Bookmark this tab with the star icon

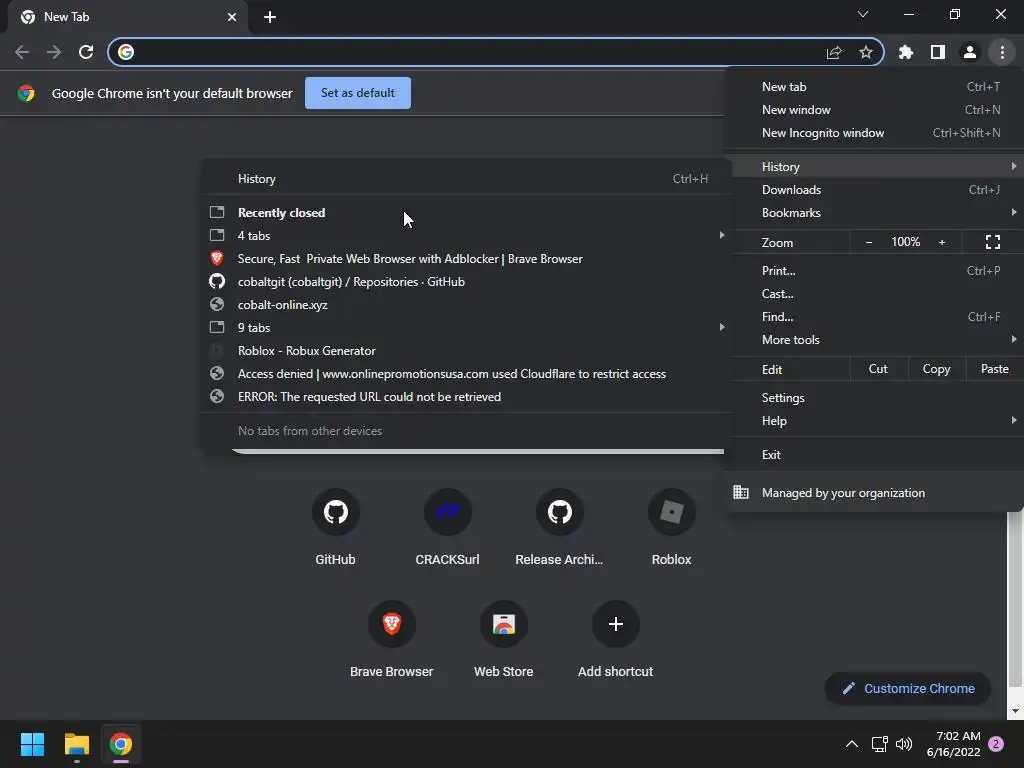click(866, 52)
